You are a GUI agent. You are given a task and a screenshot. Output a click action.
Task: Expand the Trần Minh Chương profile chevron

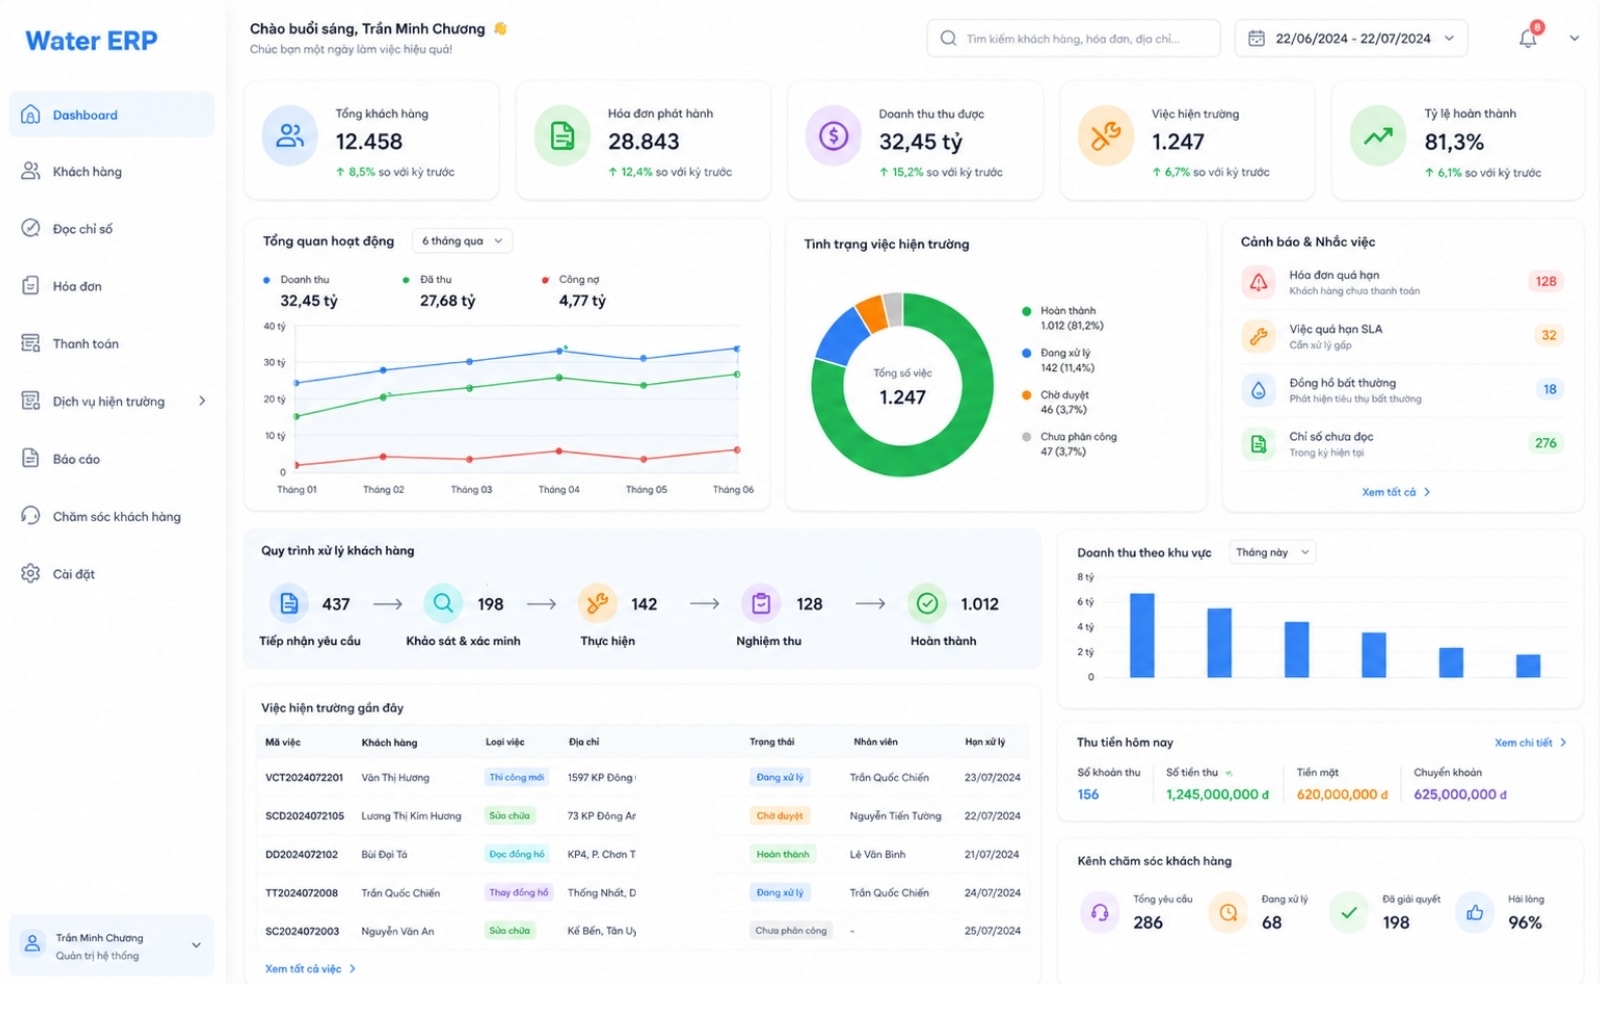pos(196,945)
